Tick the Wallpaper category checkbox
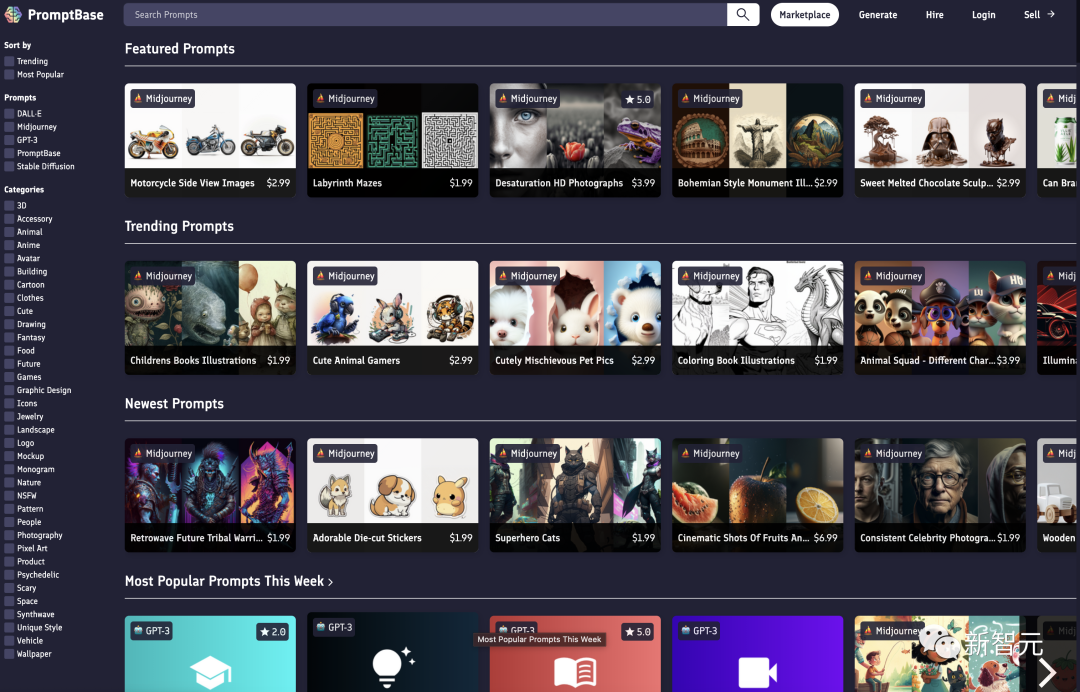The image size is (1080, 692). (x=9, y=654)
